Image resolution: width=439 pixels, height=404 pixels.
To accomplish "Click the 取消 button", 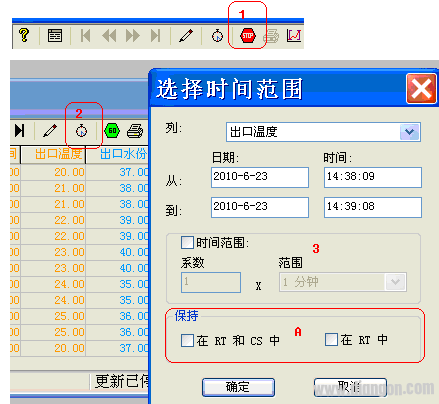I will (350, 387).
